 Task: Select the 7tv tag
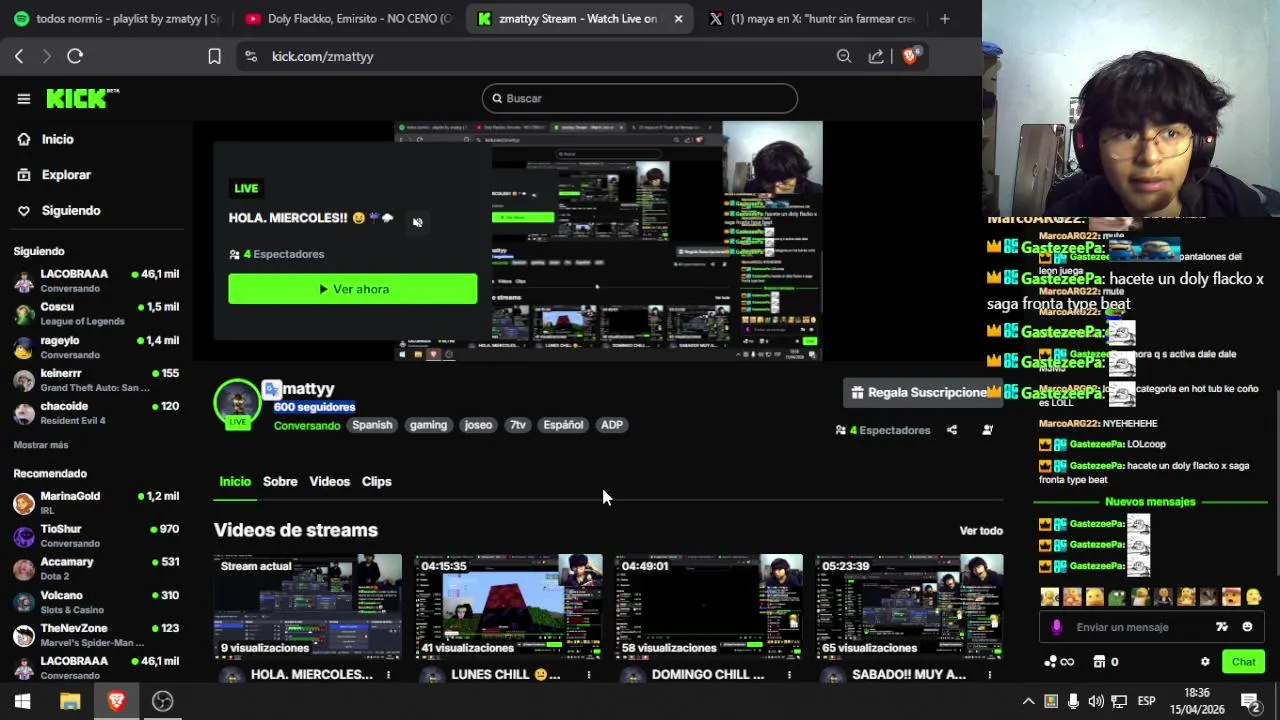pyautogui.click(x=518, y=425)
